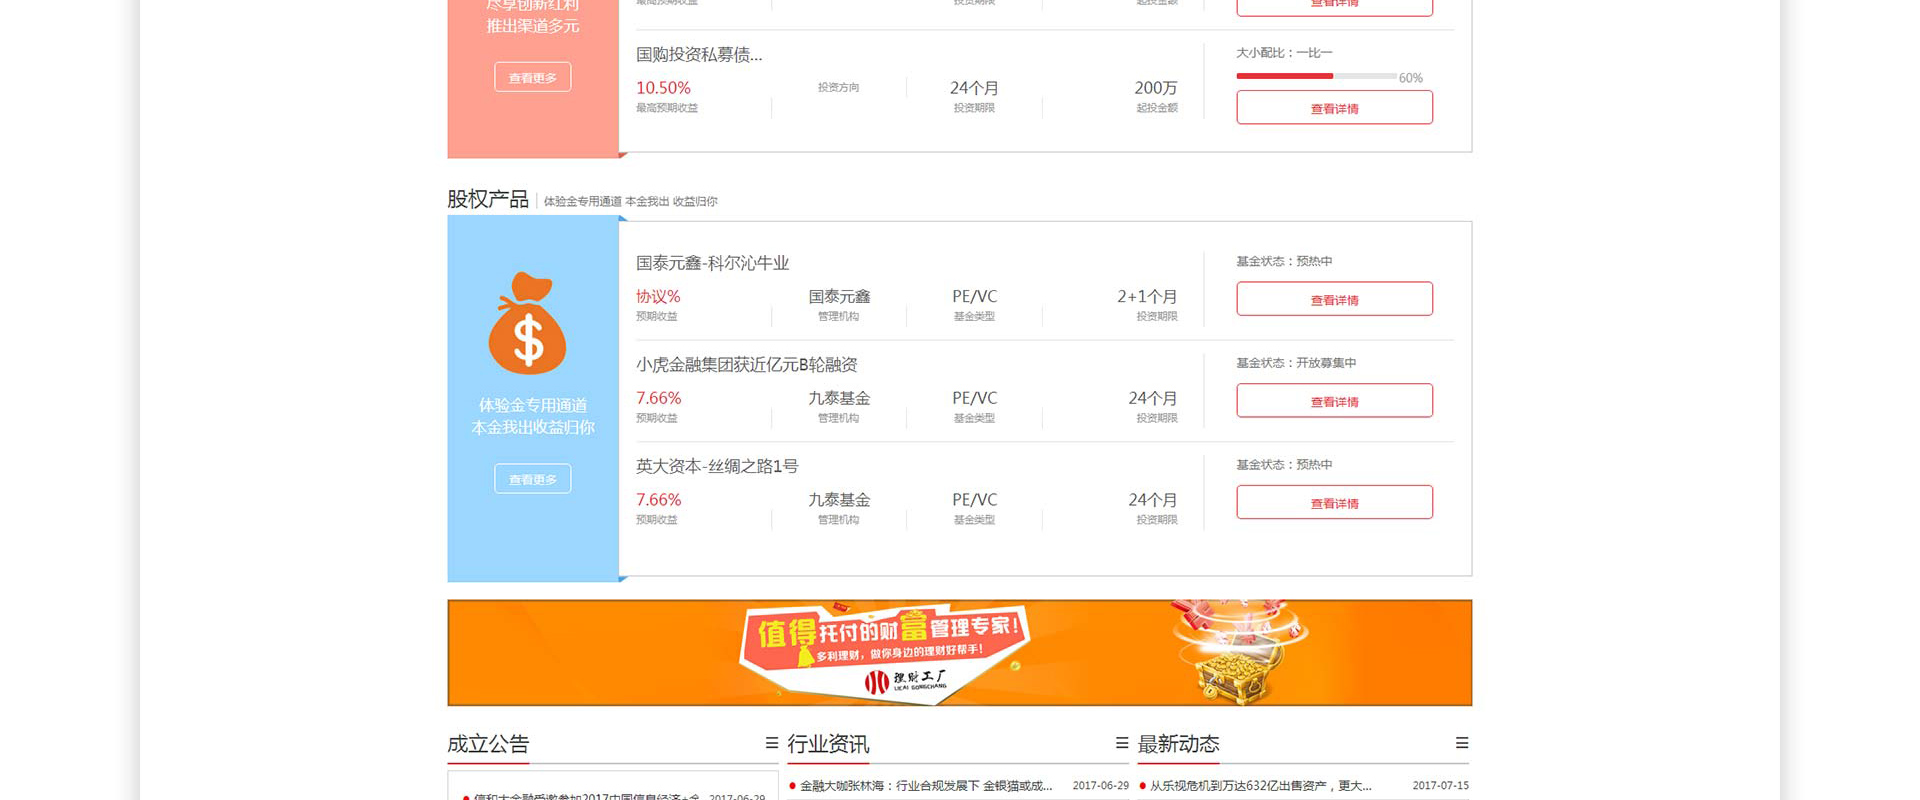Click the orange money bag icon

click(528, 323)
